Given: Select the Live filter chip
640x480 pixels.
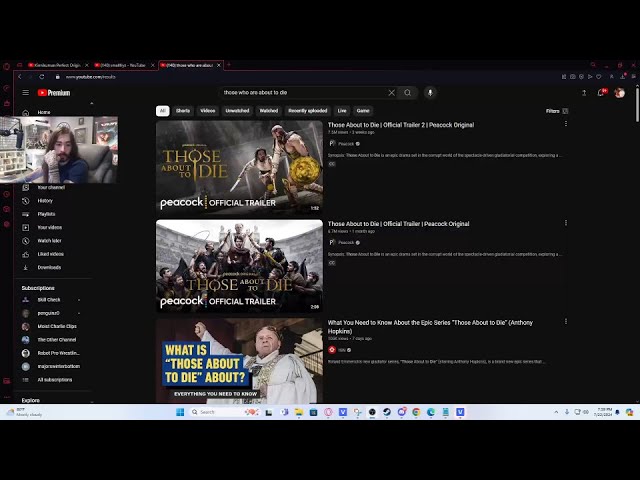Looking at the screenshot, I should click(342, 111).
